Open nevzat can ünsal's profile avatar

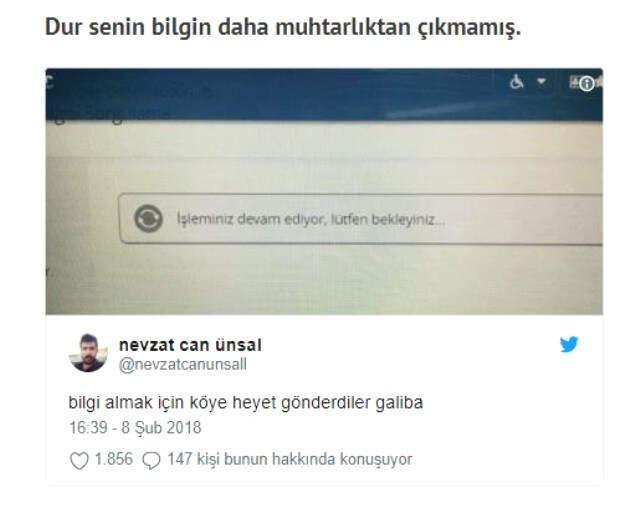point(88,353)
